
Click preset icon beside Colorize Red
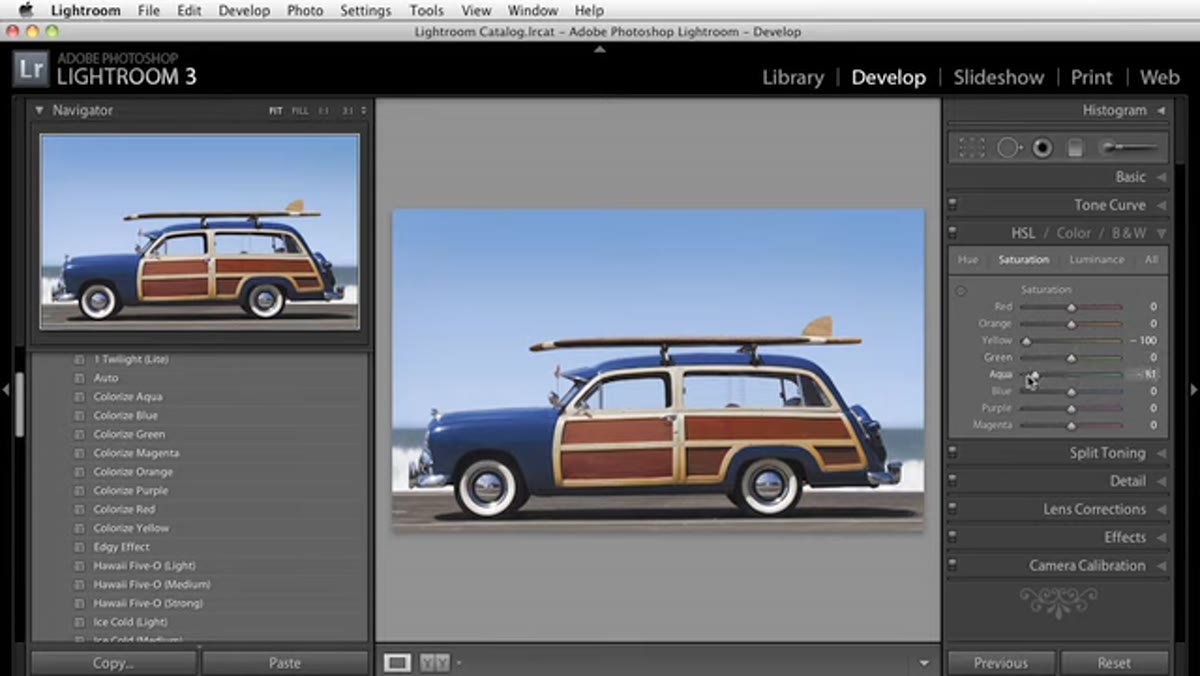[x=80, y=509]
